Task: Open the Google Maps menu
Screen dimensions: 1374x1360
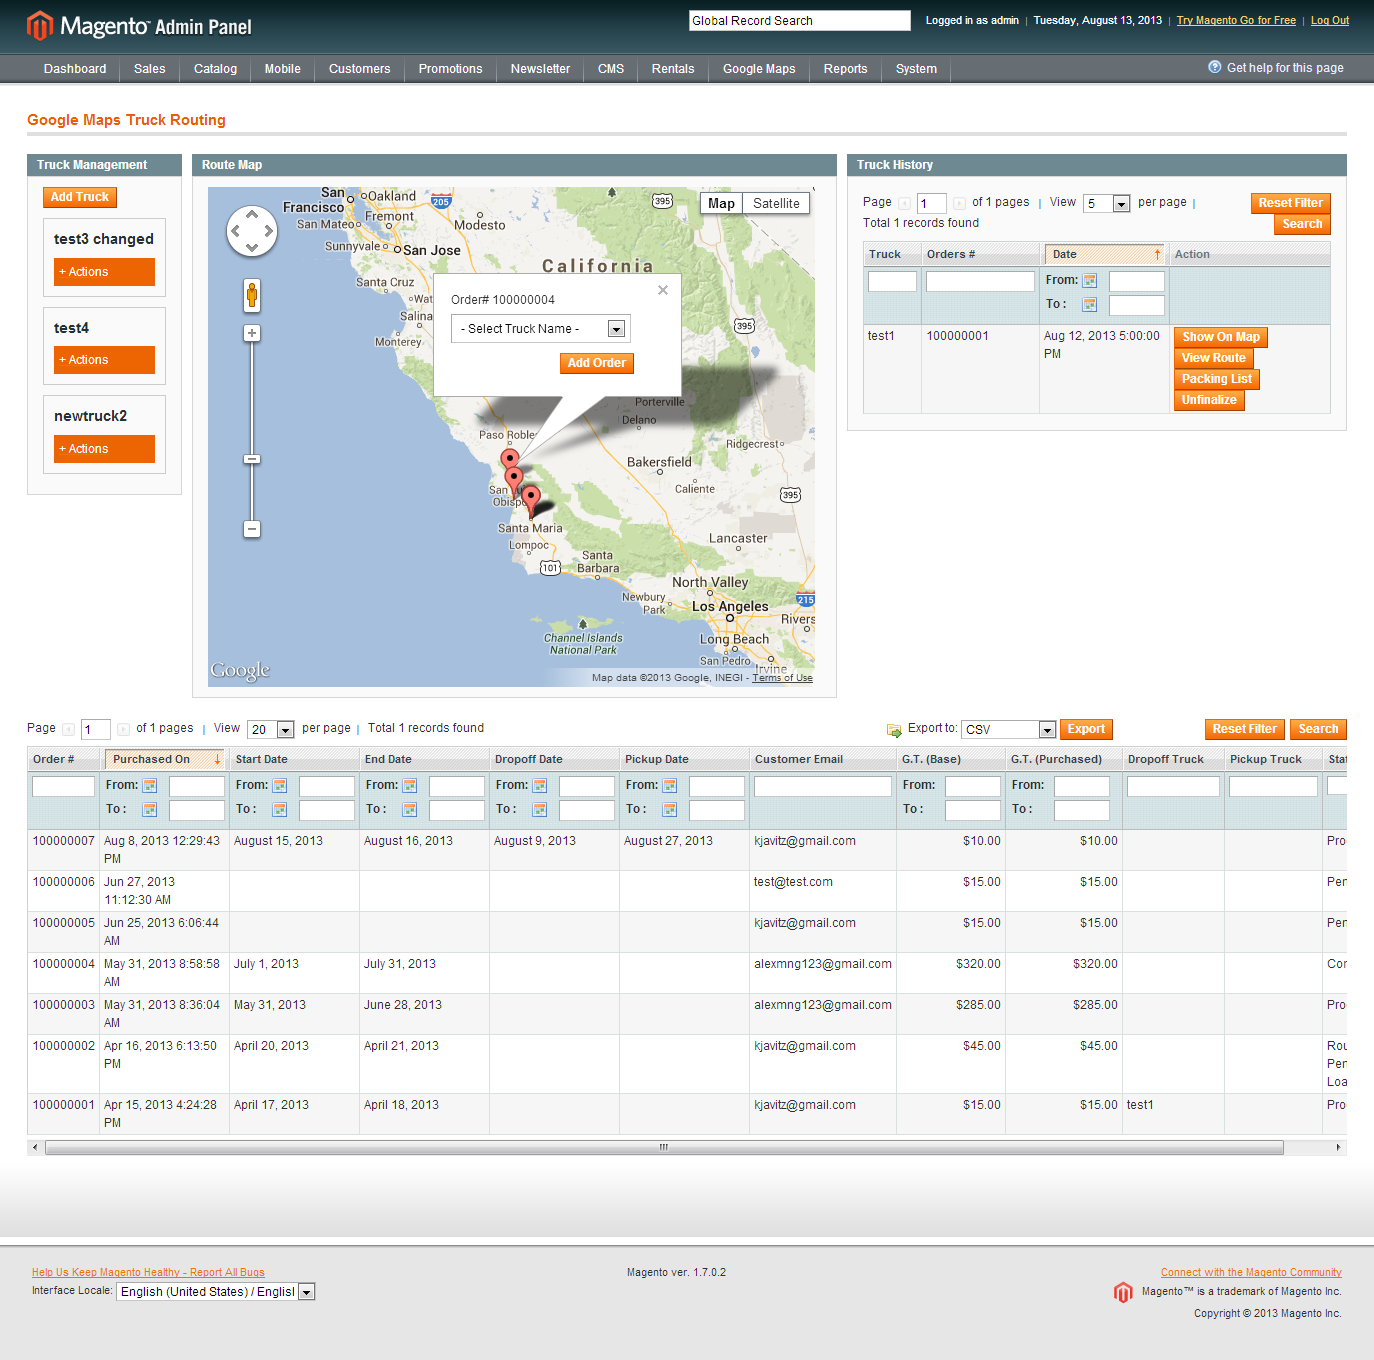Action: (759, 69)
